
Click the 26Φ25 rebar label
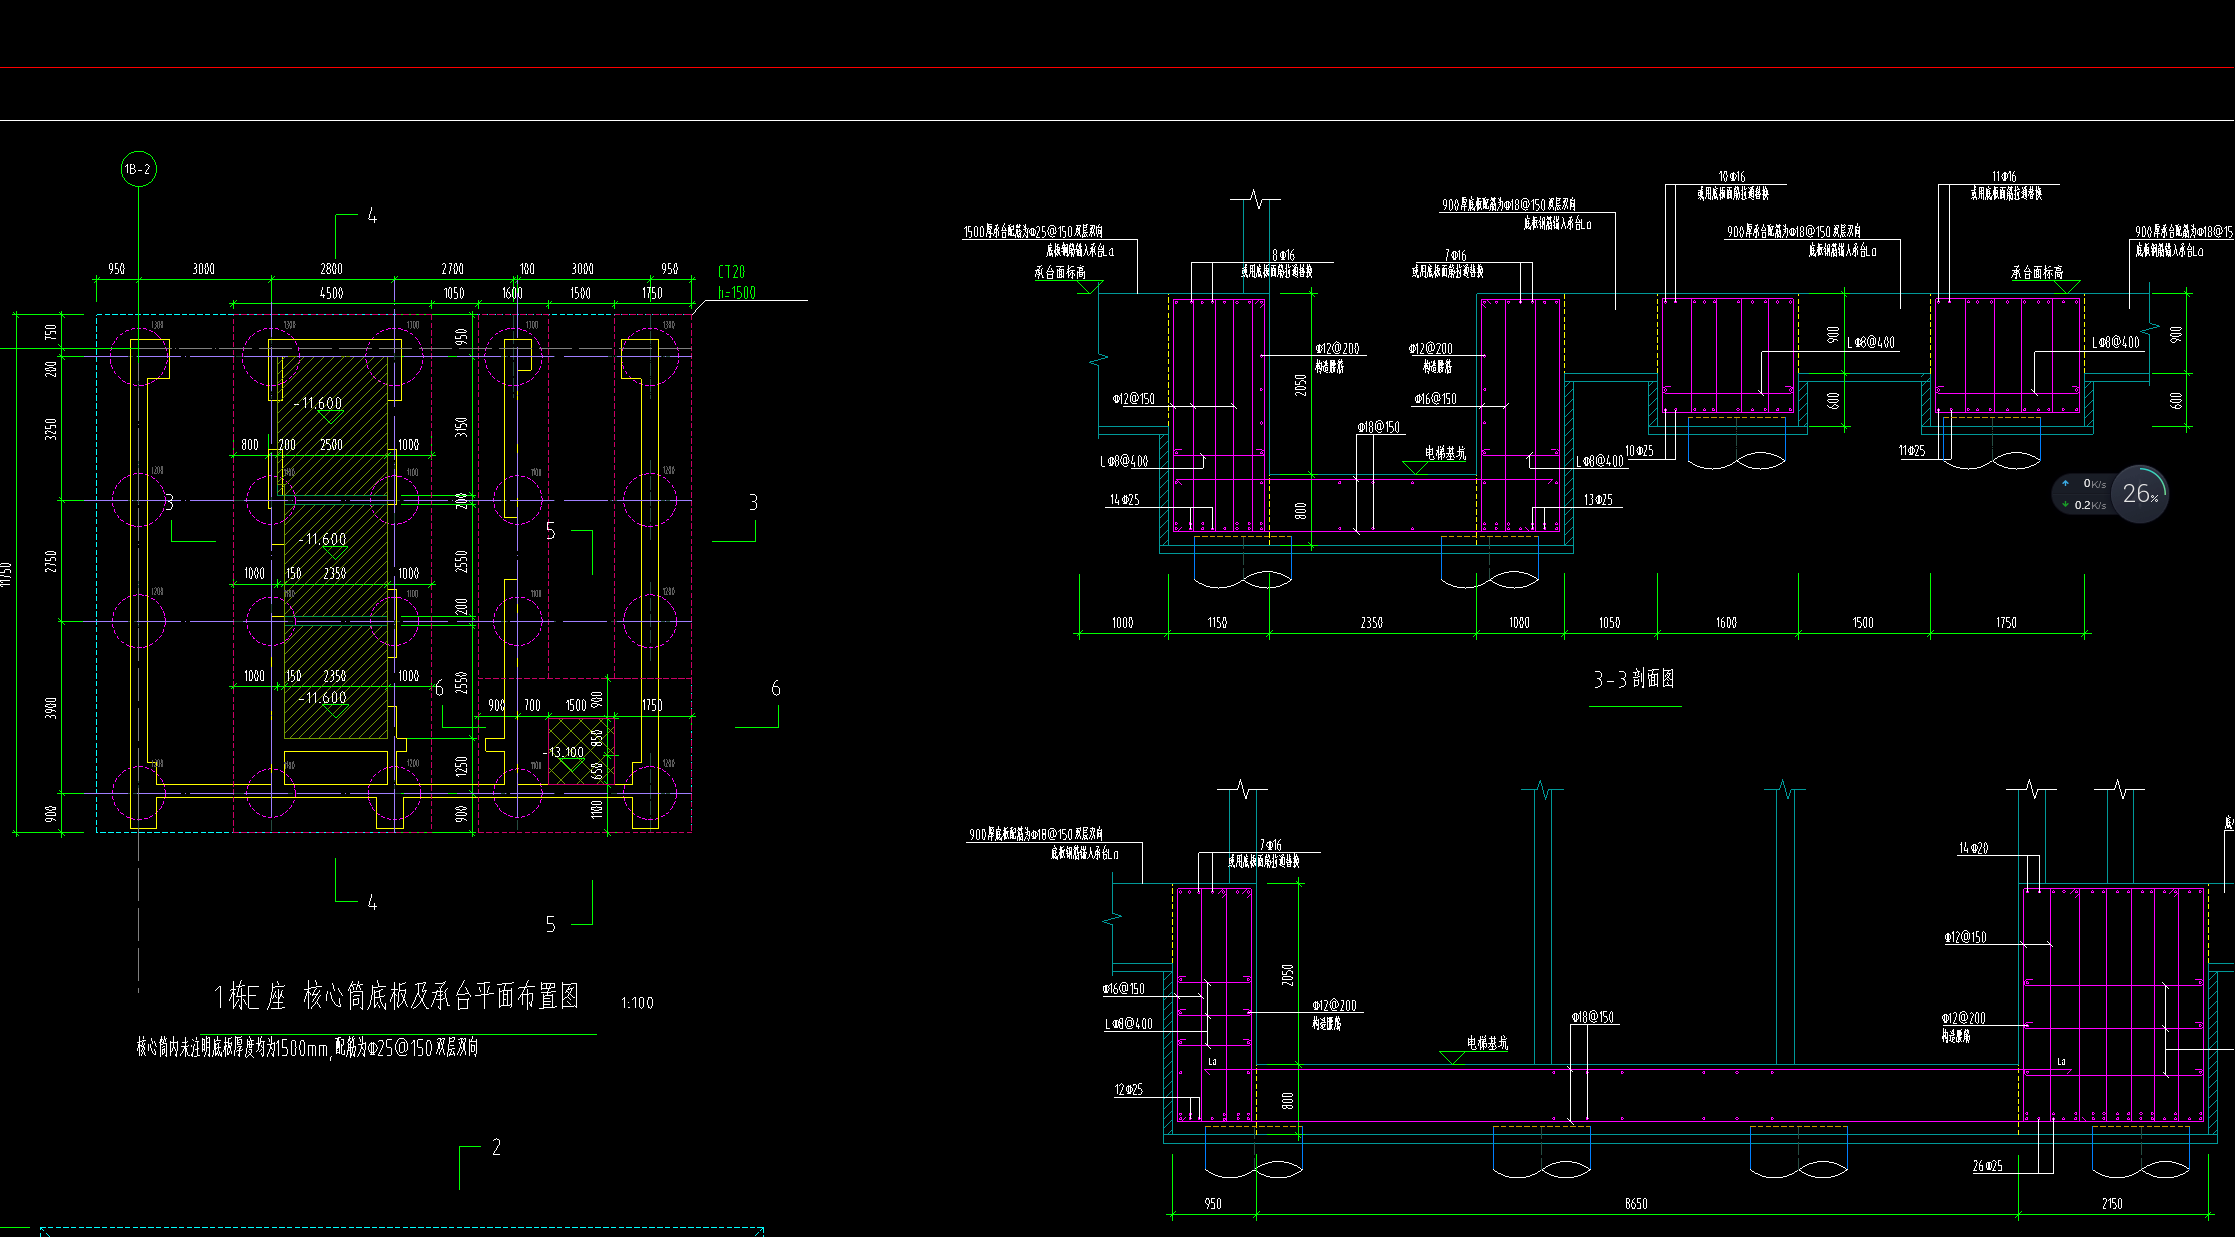[1987, 1166]
